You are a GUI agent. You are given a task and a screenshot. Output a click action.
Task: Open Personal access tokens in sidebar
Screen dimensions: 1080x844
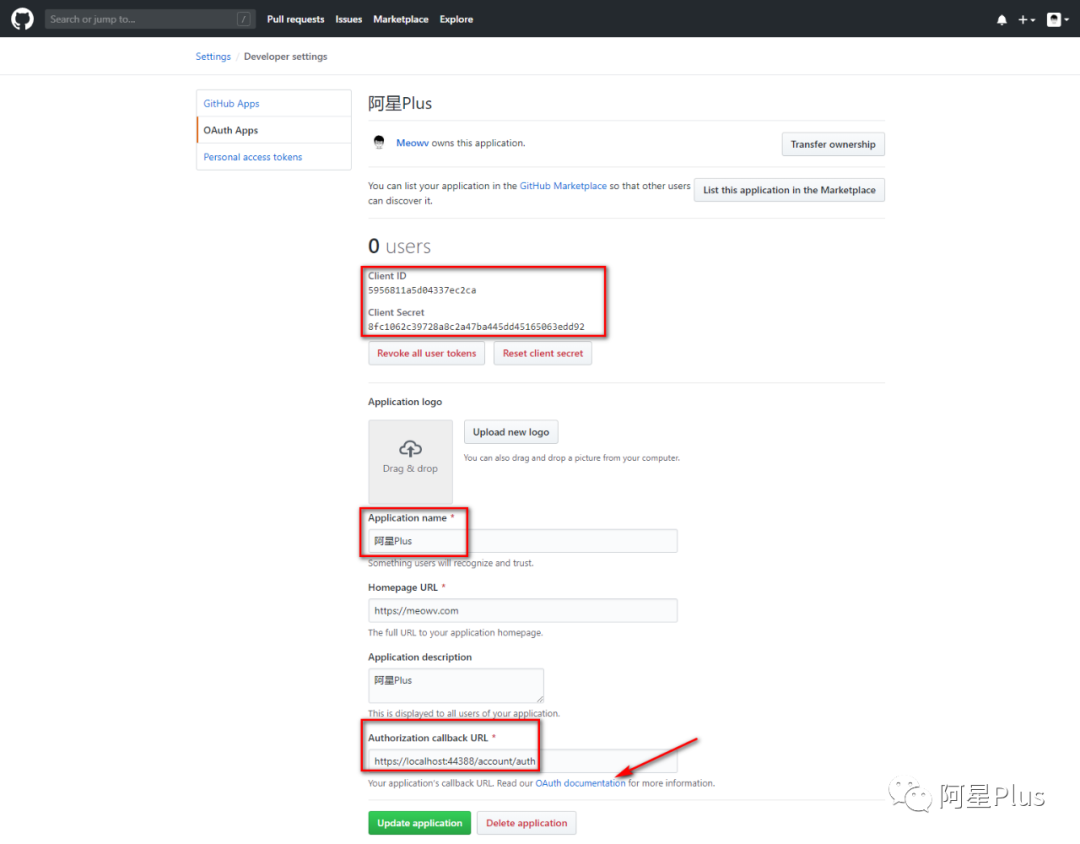click(273, 157)
